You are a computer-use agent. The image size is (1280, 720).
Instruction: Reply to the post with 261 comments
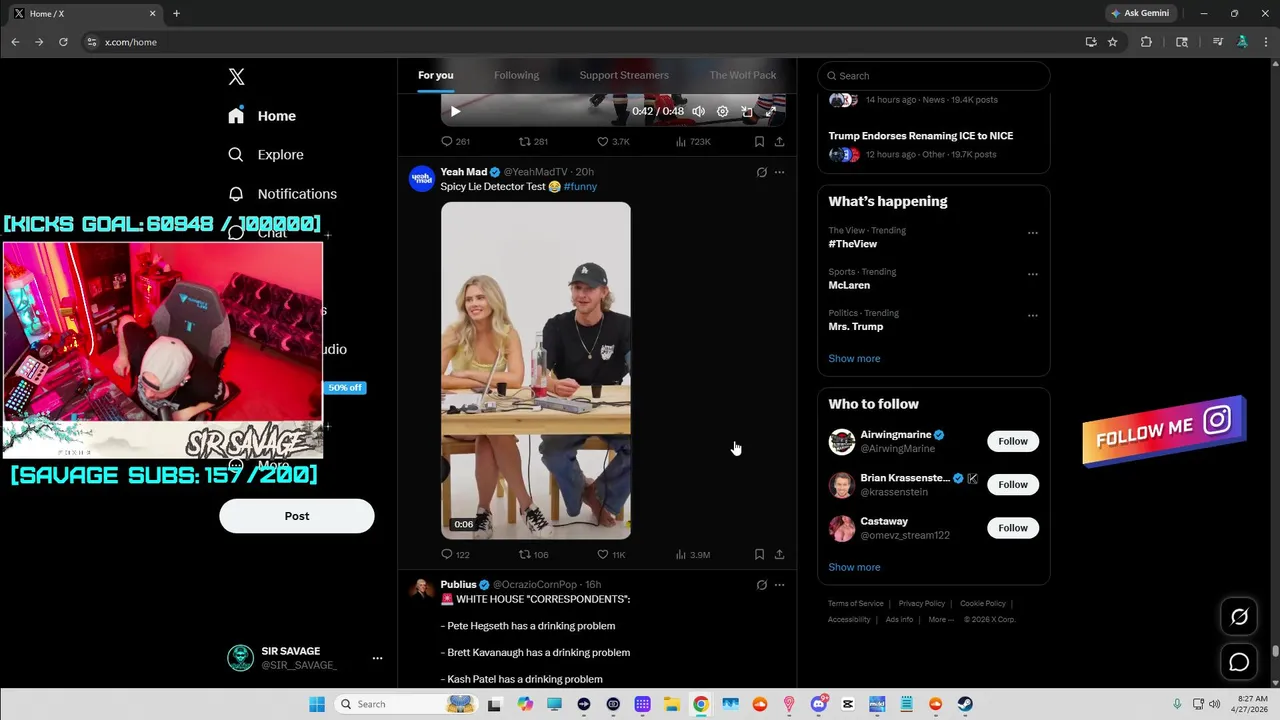tap(455, 142)
